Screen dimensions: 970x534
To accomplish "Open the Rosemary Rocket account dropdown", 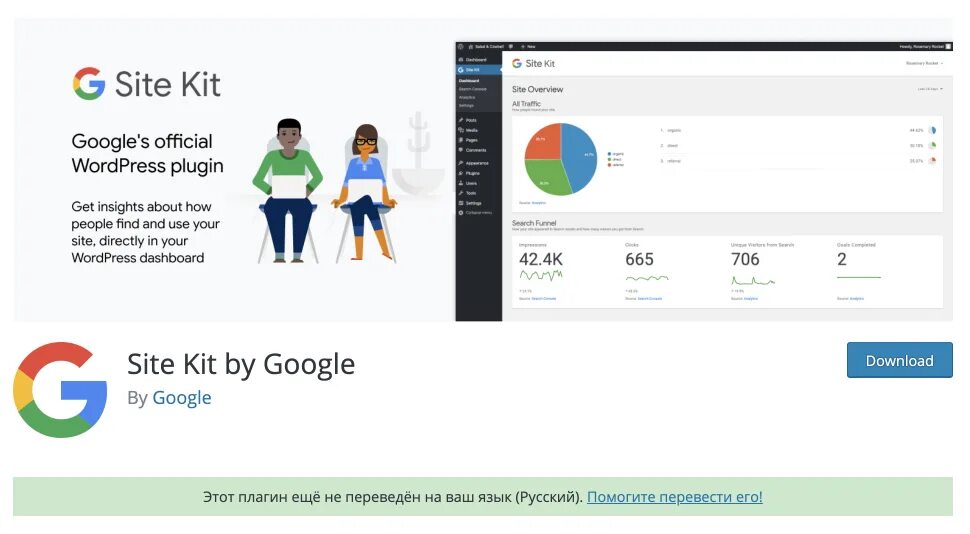I will pos(925,63).
